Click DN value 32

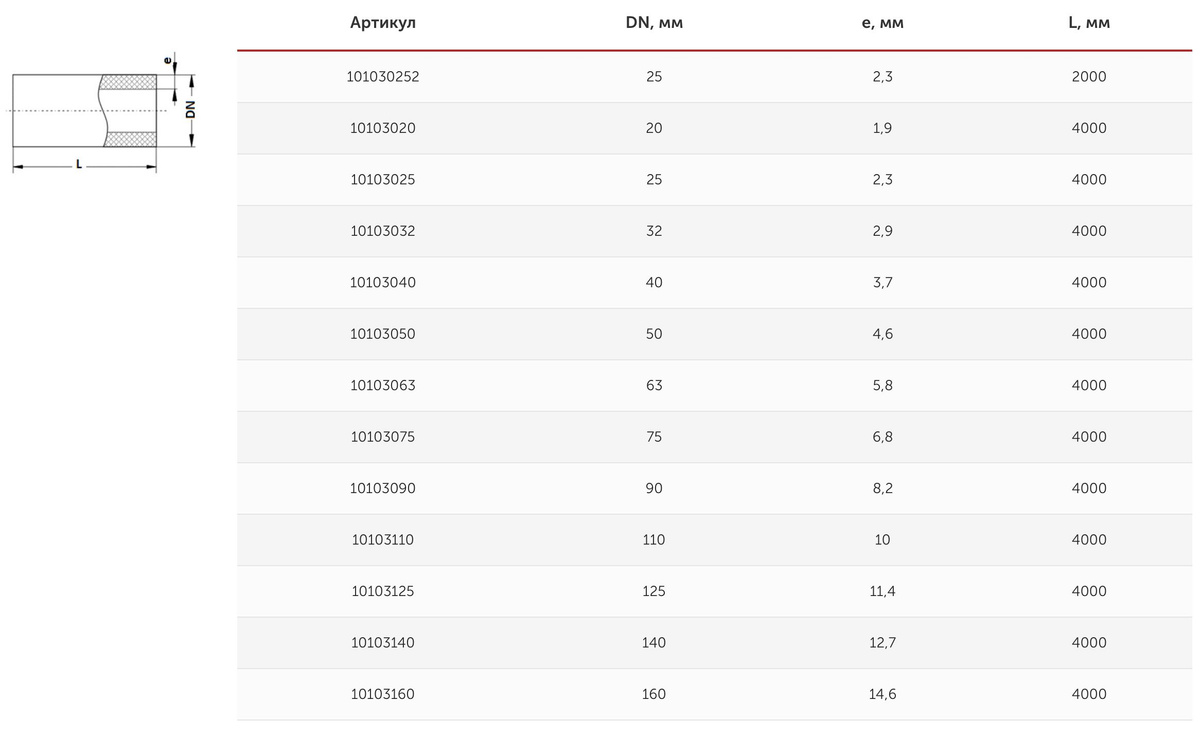coord(654,231)
